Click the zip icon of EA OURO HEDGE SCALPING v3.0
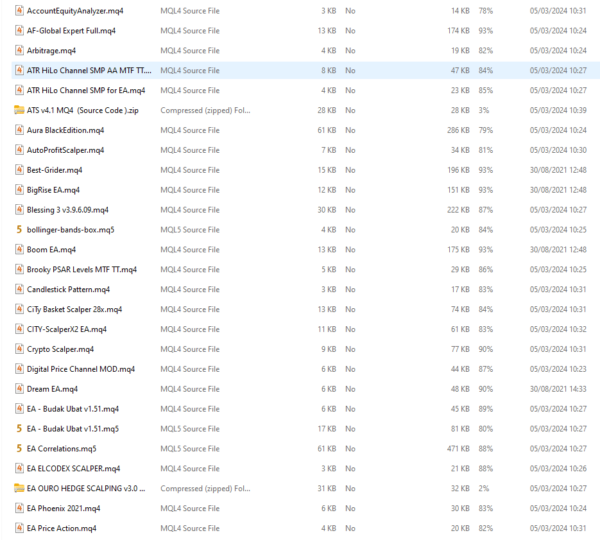 (x=19, y=488)
